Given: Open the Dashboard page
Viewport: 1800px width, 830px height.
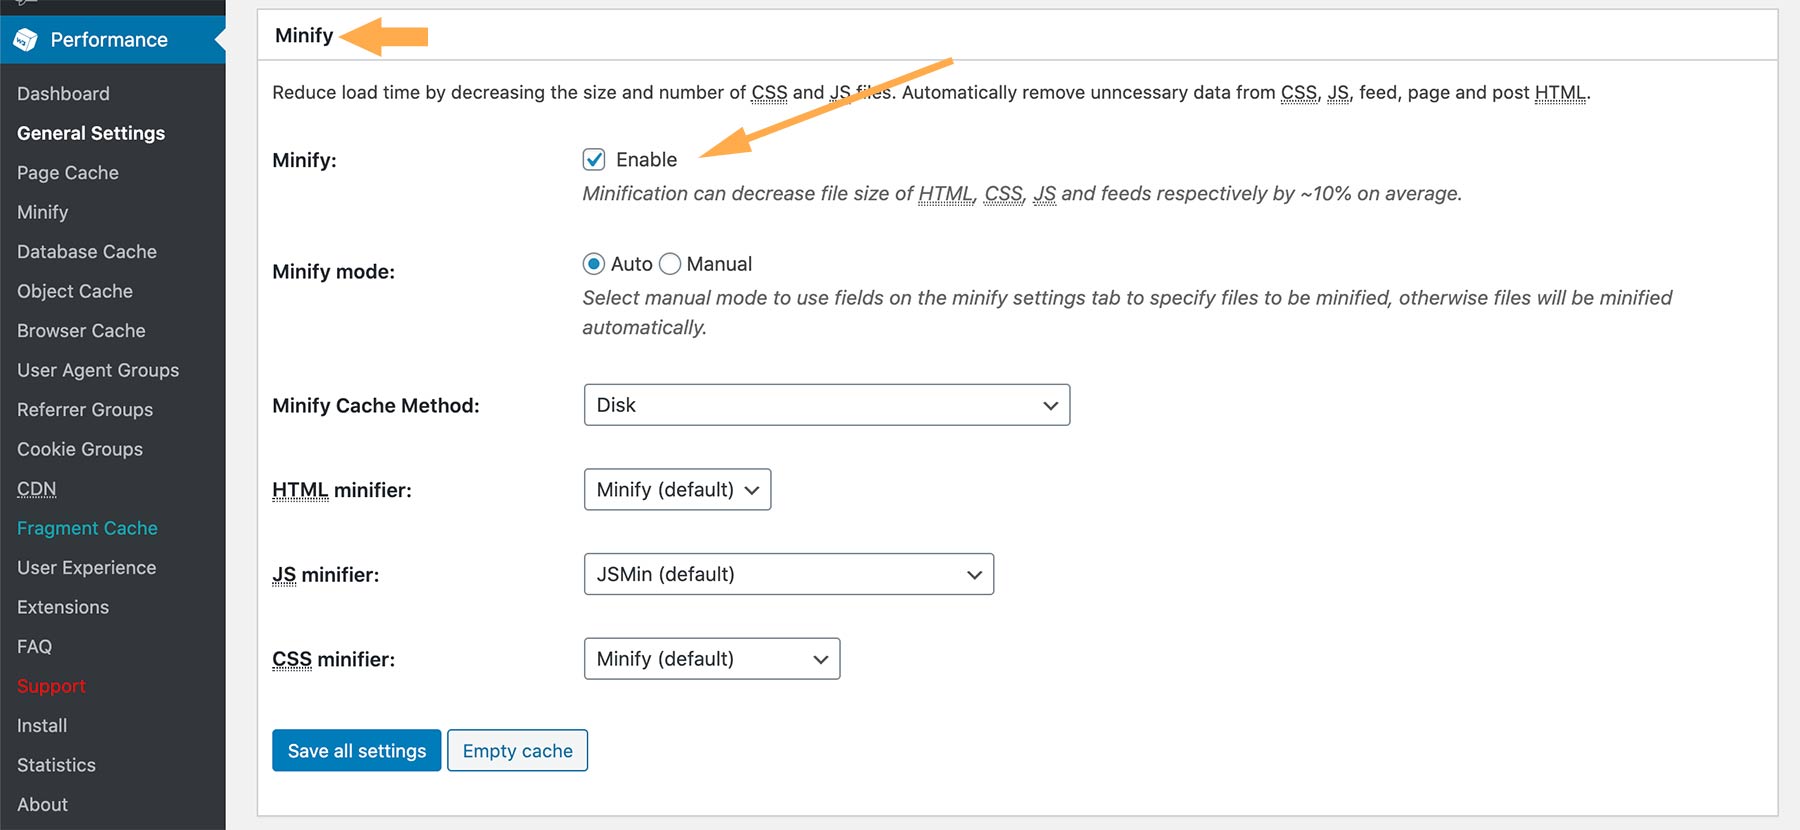Looking at the screenshot, I should click(62, 93).
